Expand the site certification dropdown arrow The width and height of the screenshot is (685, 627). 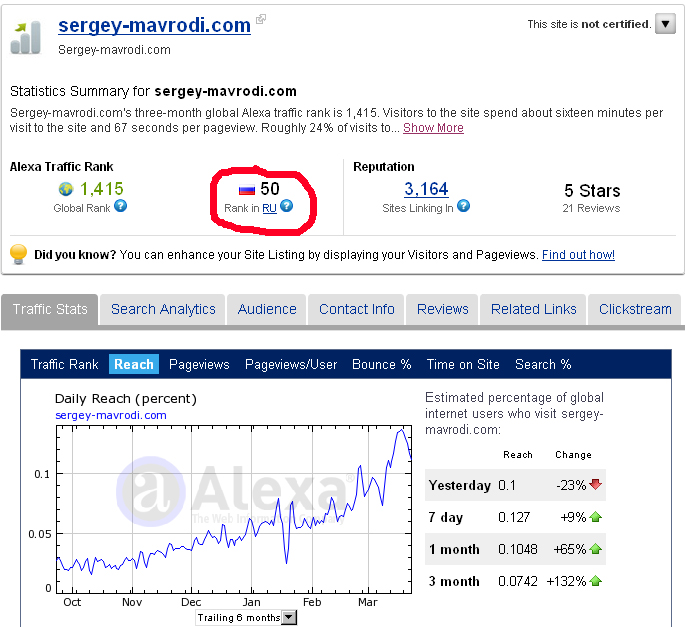point(665,24)
